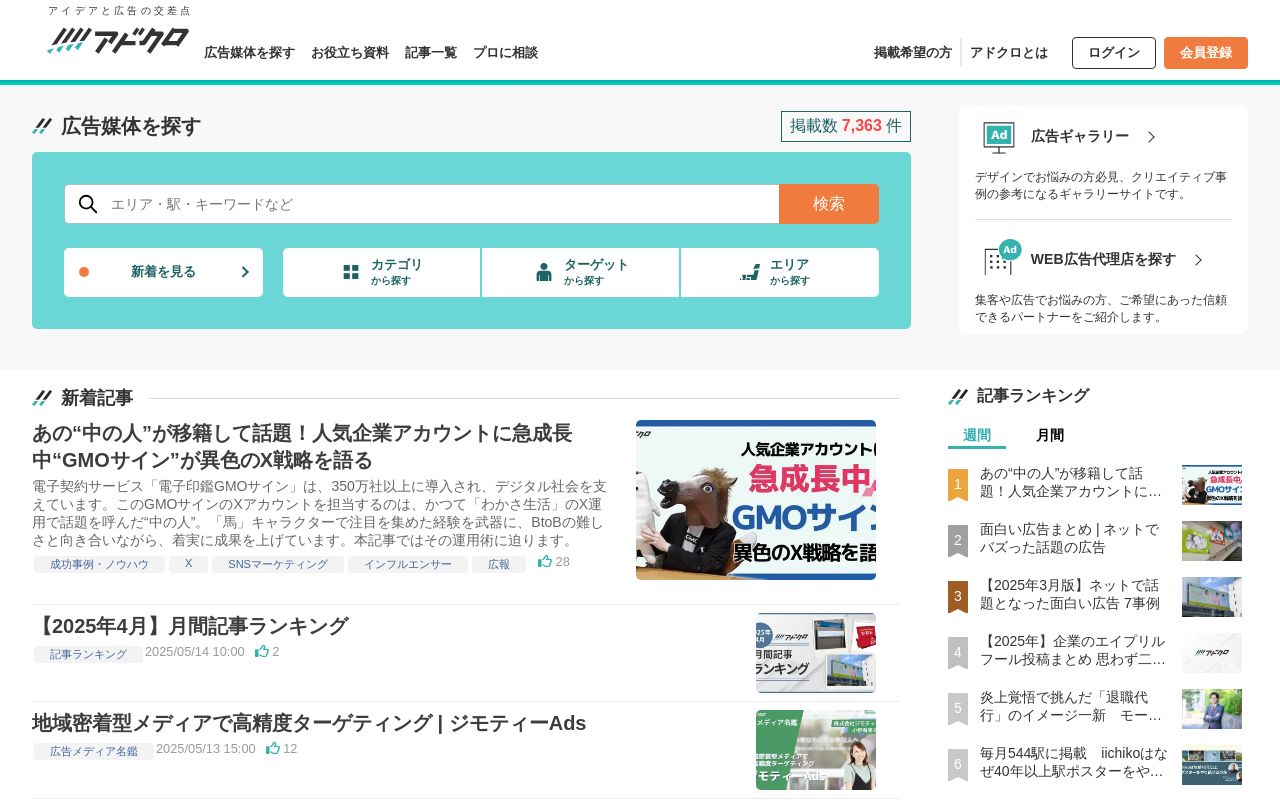Click thumbnail of rank 1 ranking article
Viewport: 1280px width, 800px height.
(x=1212, y=485)
